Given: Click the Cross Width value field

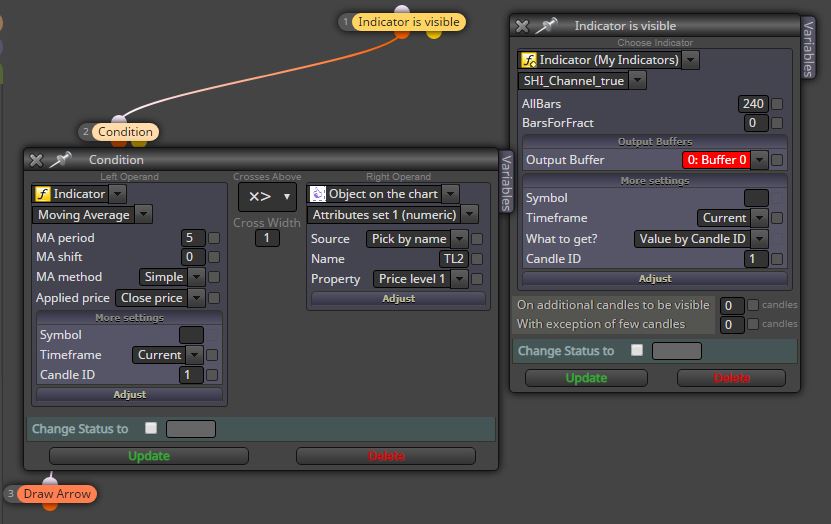Looking at the screenshot, I should [267, 238].
